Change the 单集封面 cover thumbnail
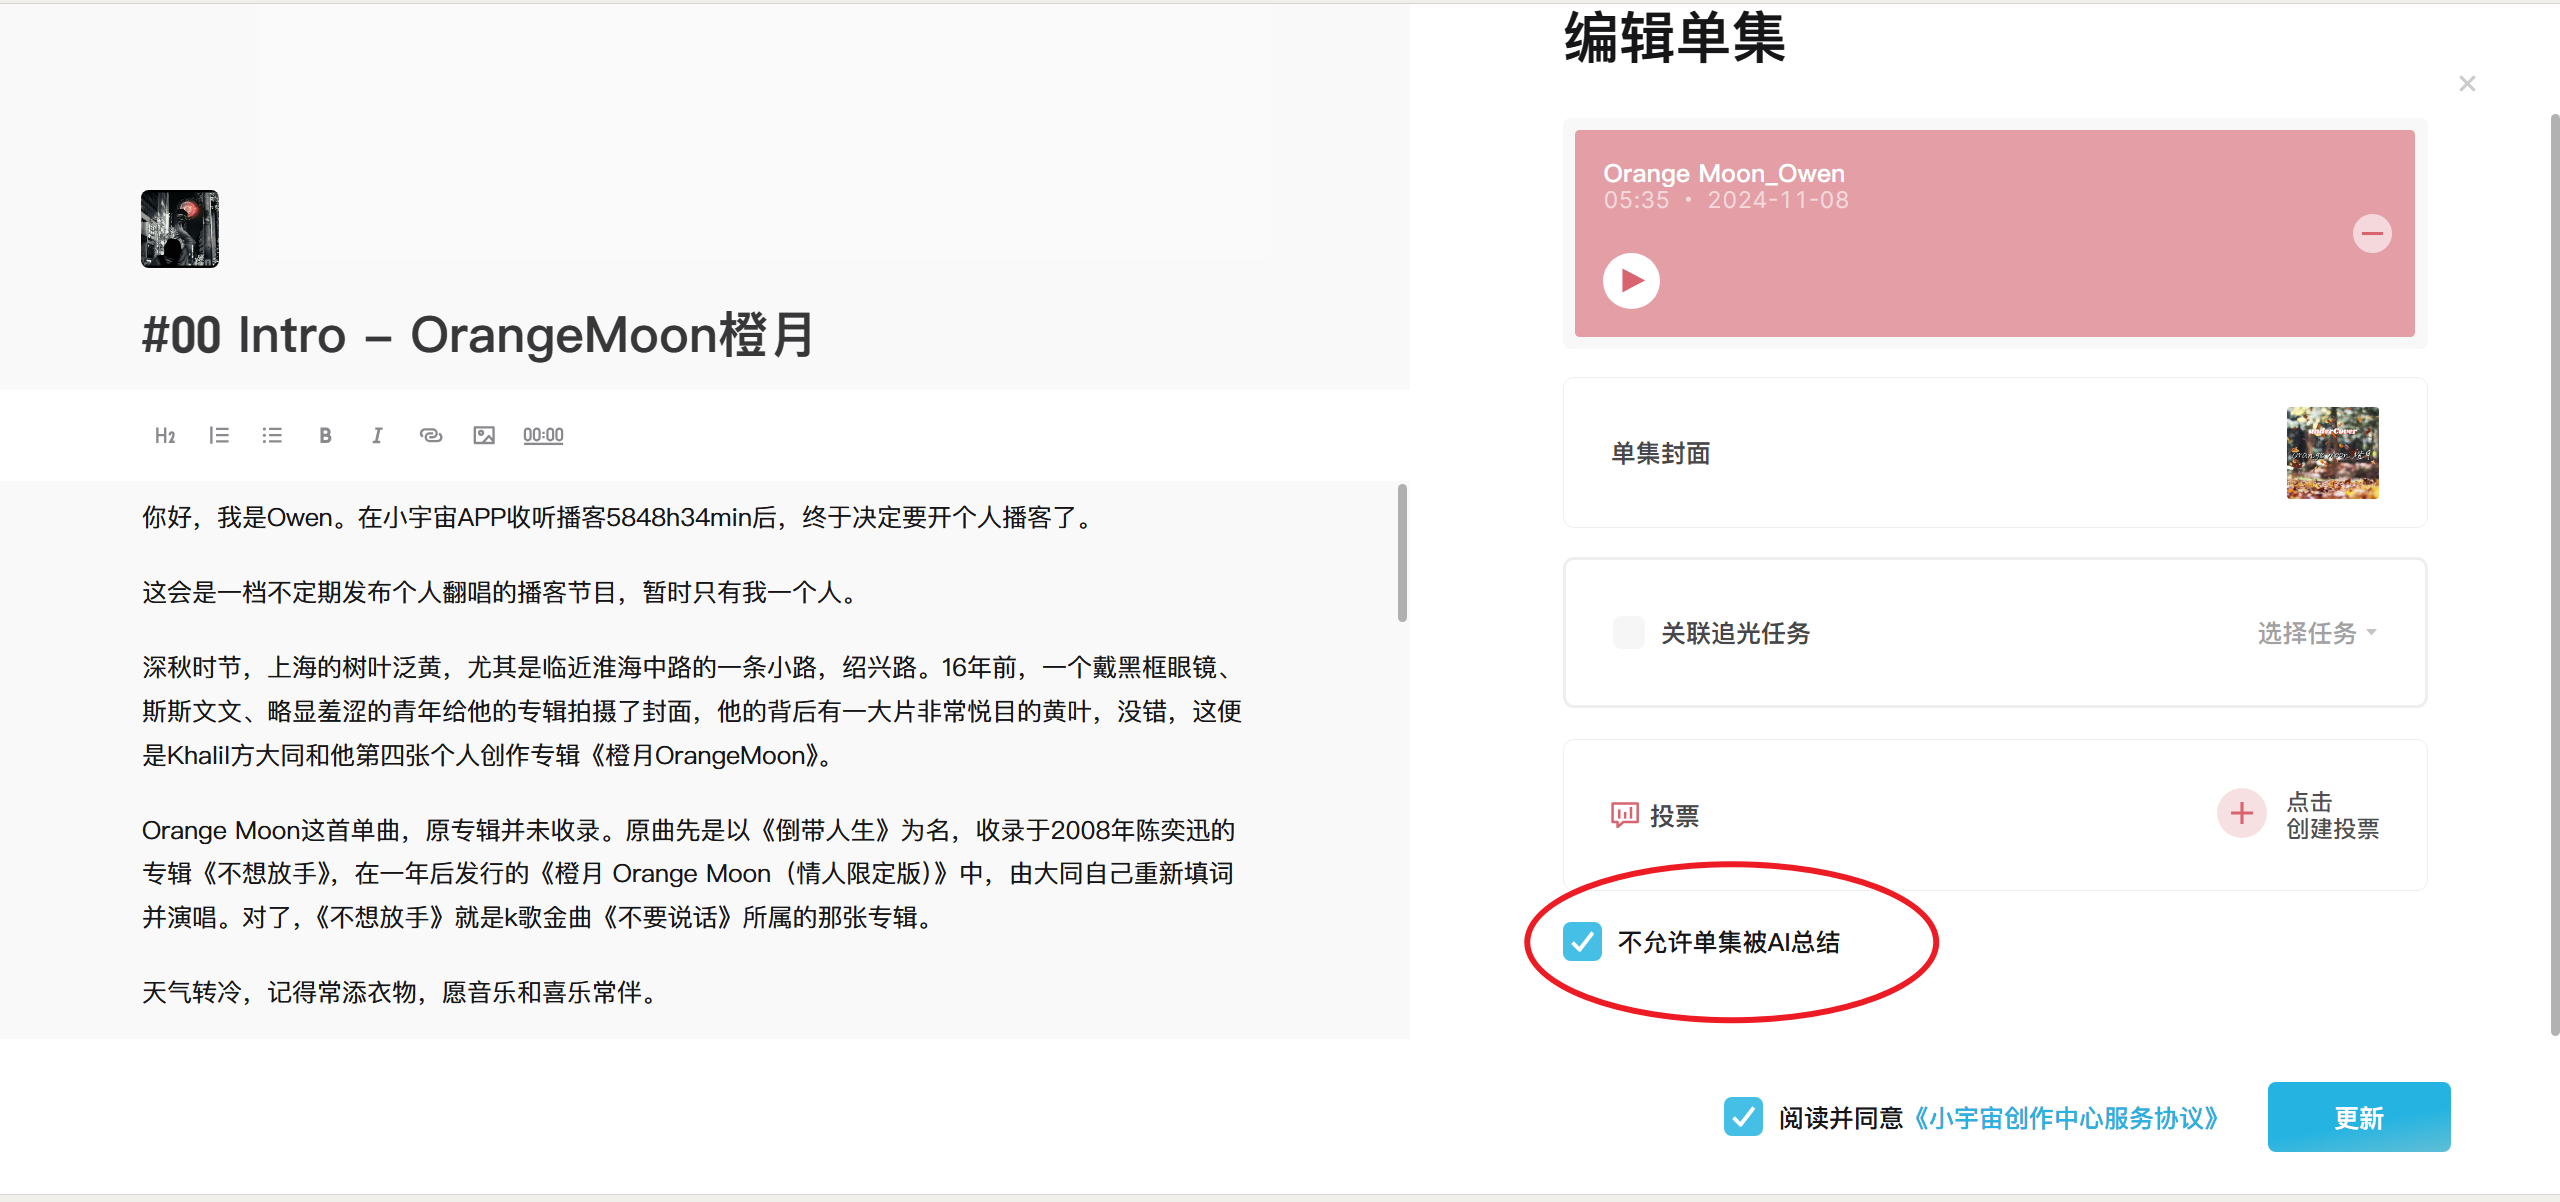 point(2332,453)
